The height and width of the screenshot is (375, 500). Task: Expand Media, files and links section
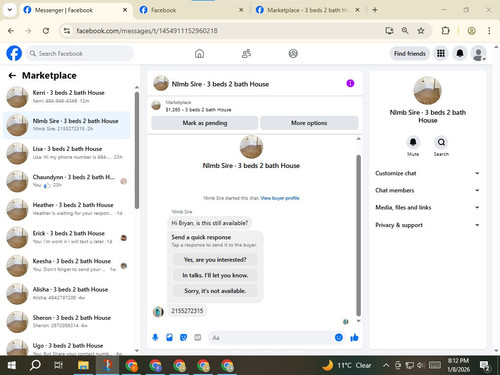pyautogui.click(x=428, y=207)
